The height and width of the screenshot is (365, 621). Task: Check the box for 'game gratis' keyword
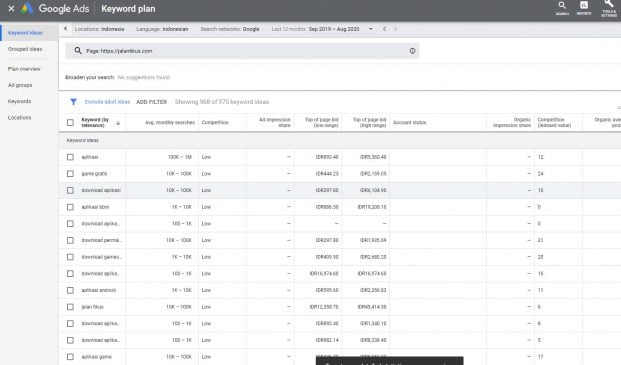[x=70, y=174]
